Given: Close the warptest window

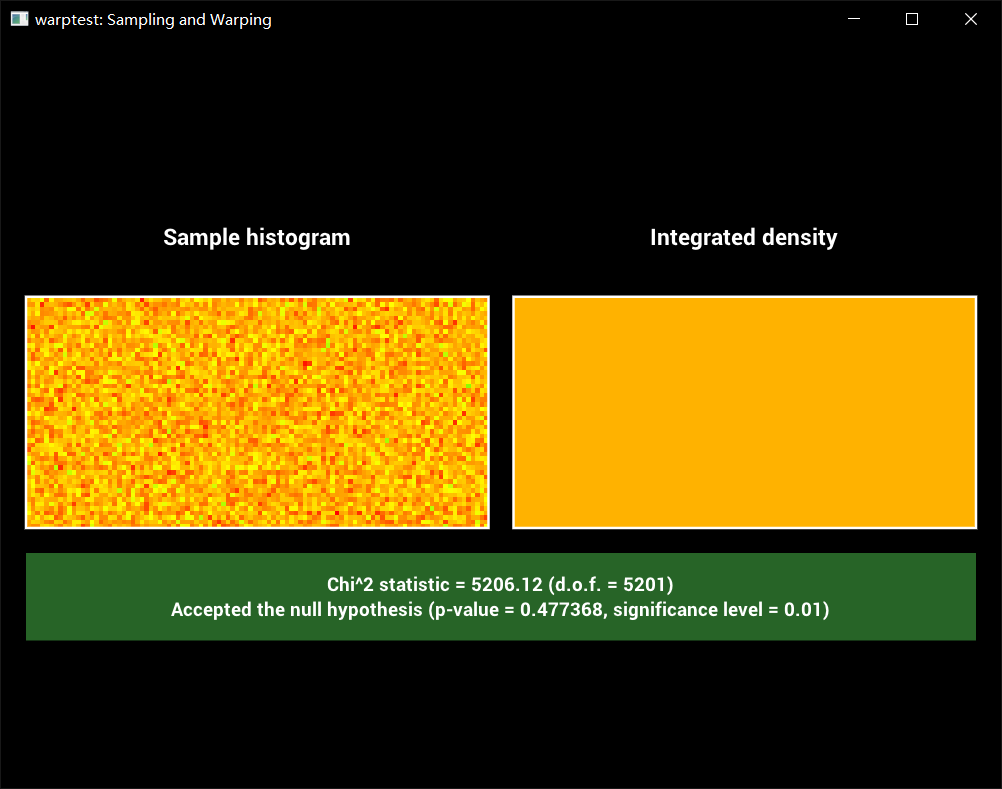Looking at the screenshot, I should 969,19.
